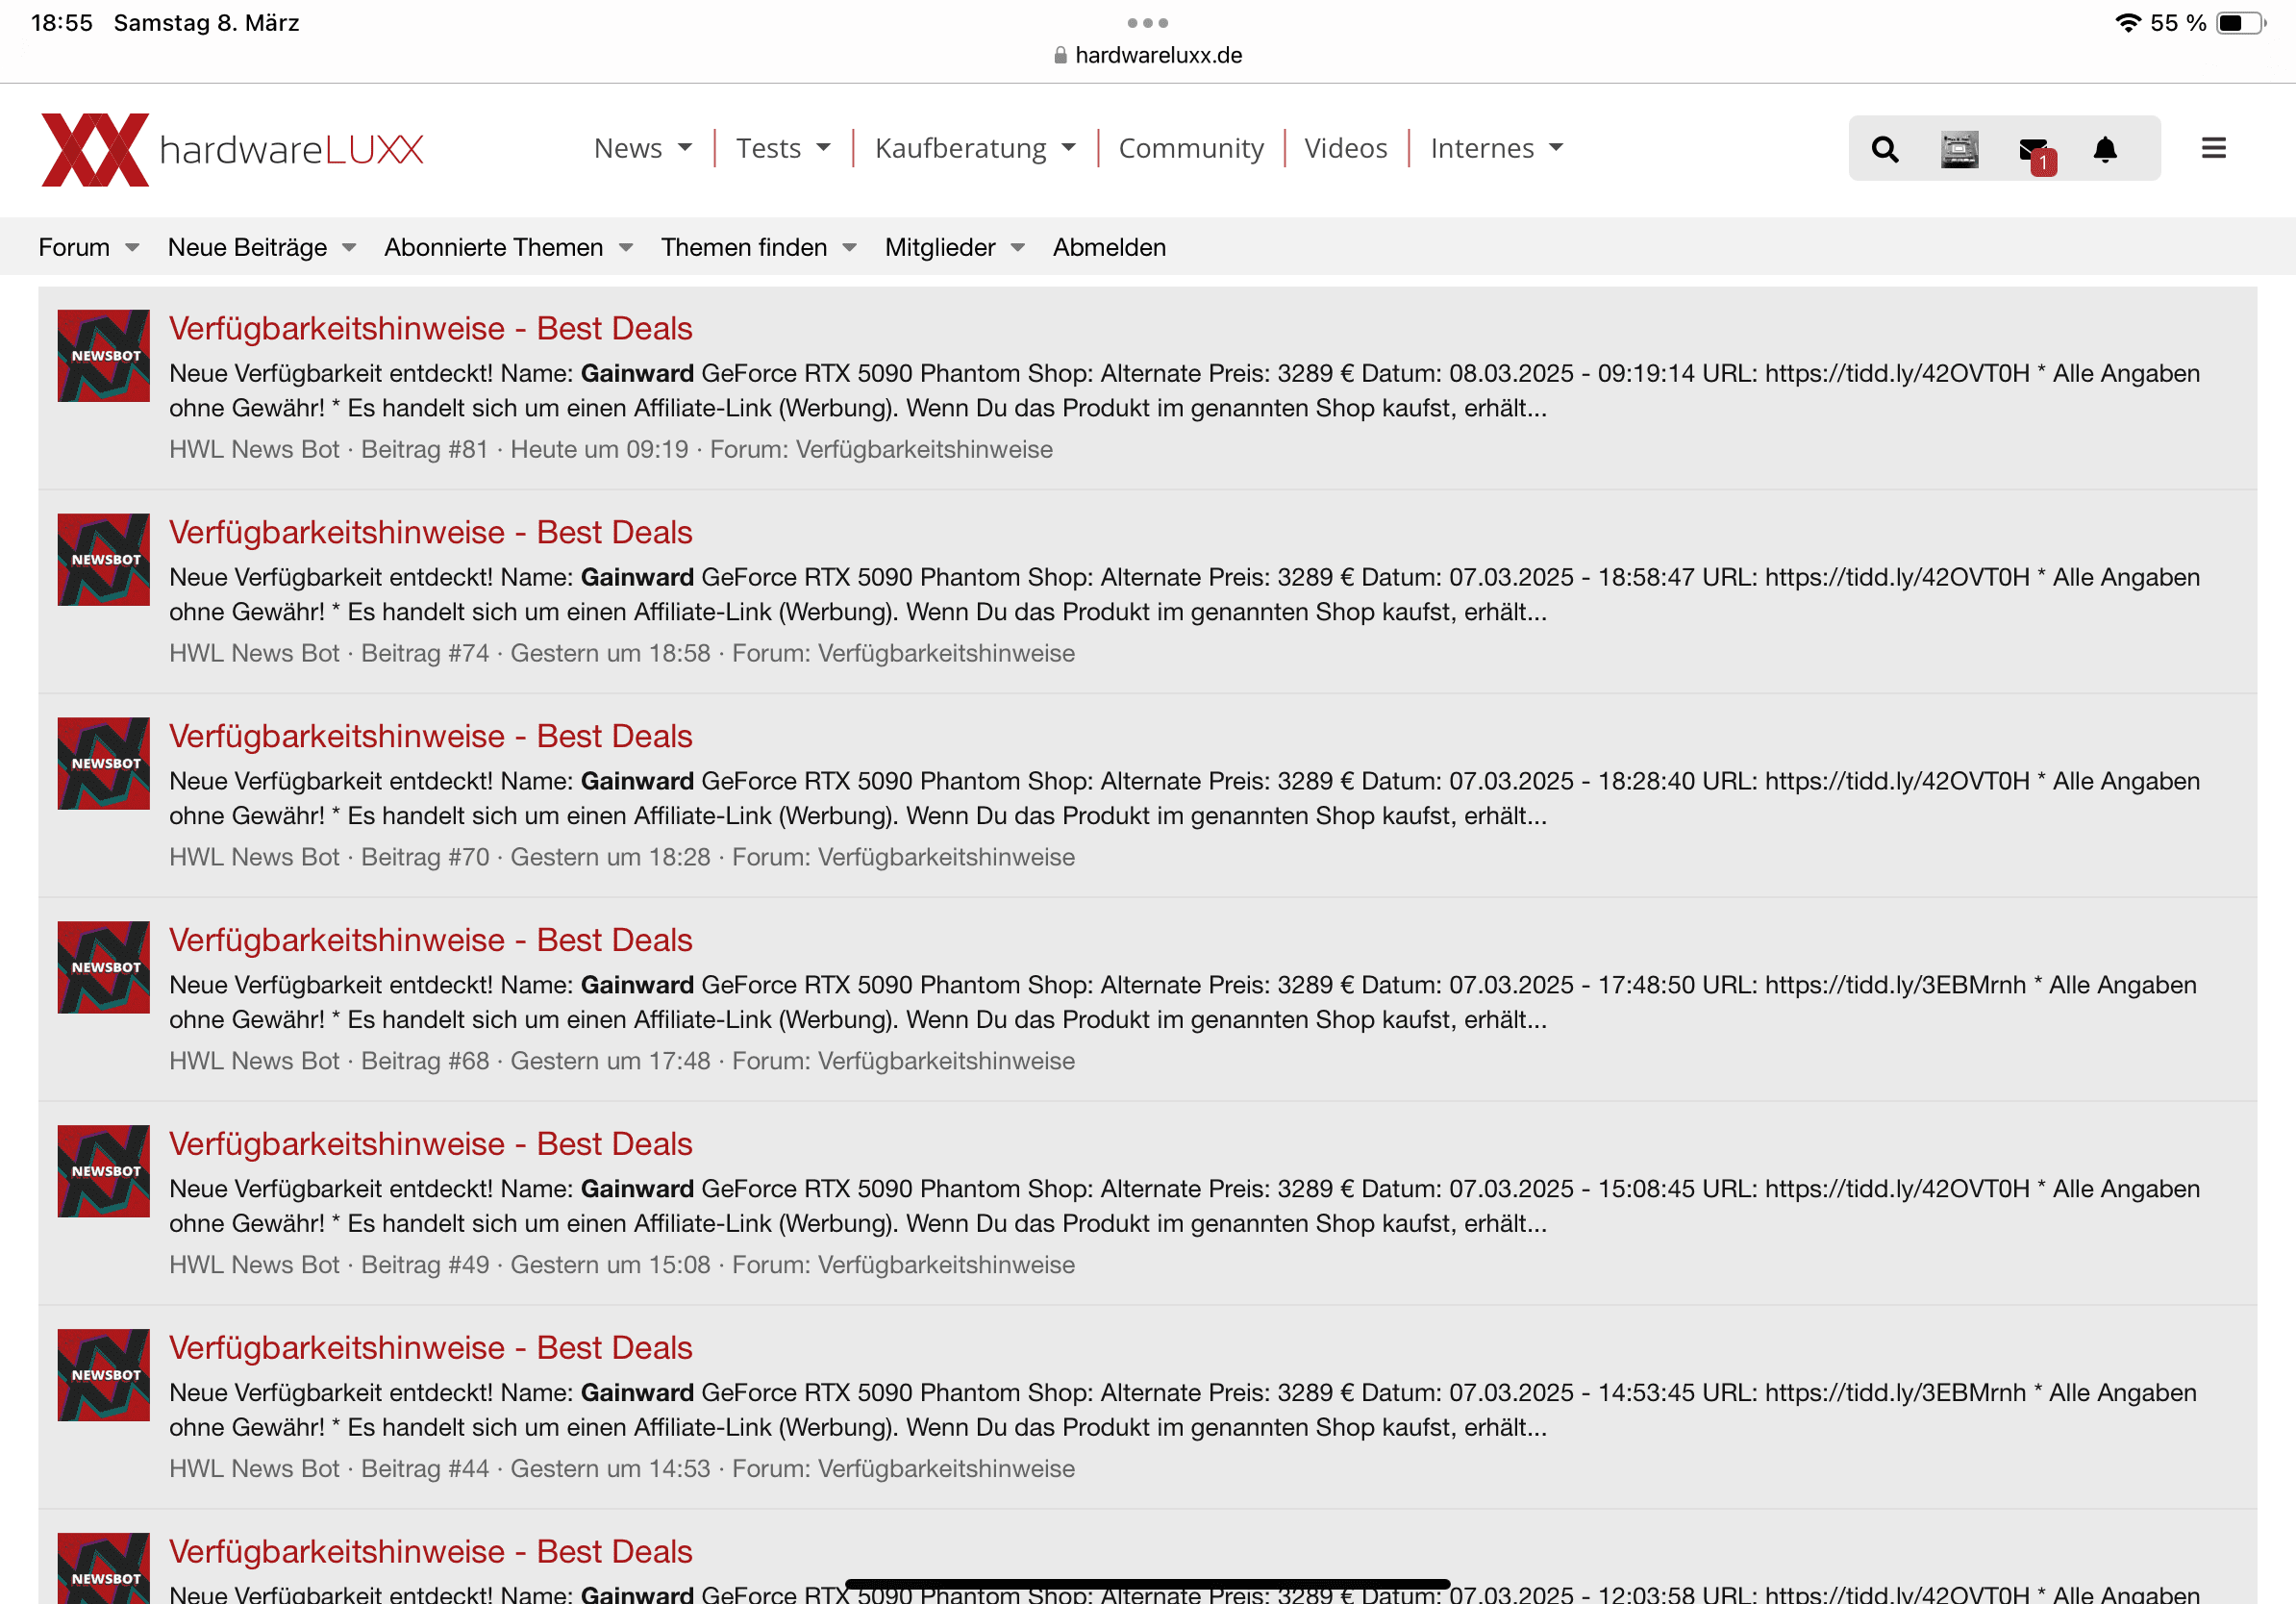Click the HWL News Bot author of Beitrag #49
Screen dimensions: 2296x1604
254,1265
